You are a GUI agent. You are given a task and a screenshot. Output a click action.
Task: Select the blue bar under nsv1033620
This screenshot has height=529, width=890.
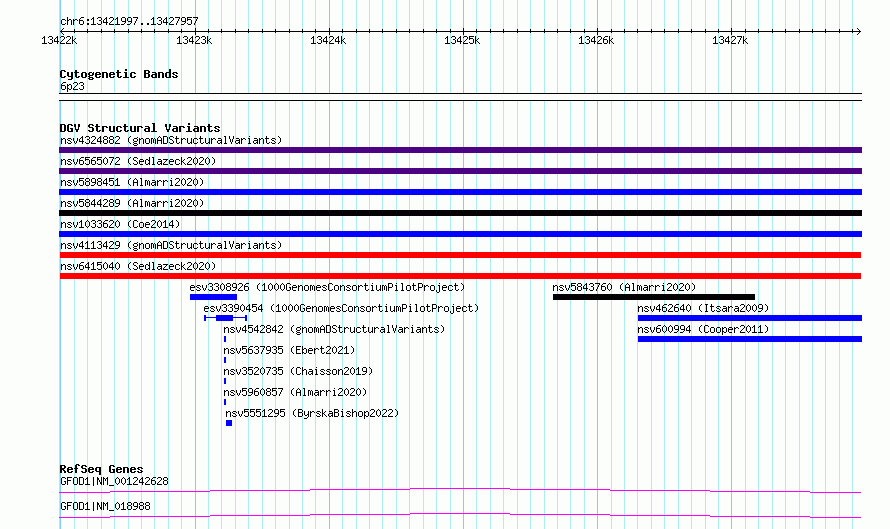click(460, 234)
